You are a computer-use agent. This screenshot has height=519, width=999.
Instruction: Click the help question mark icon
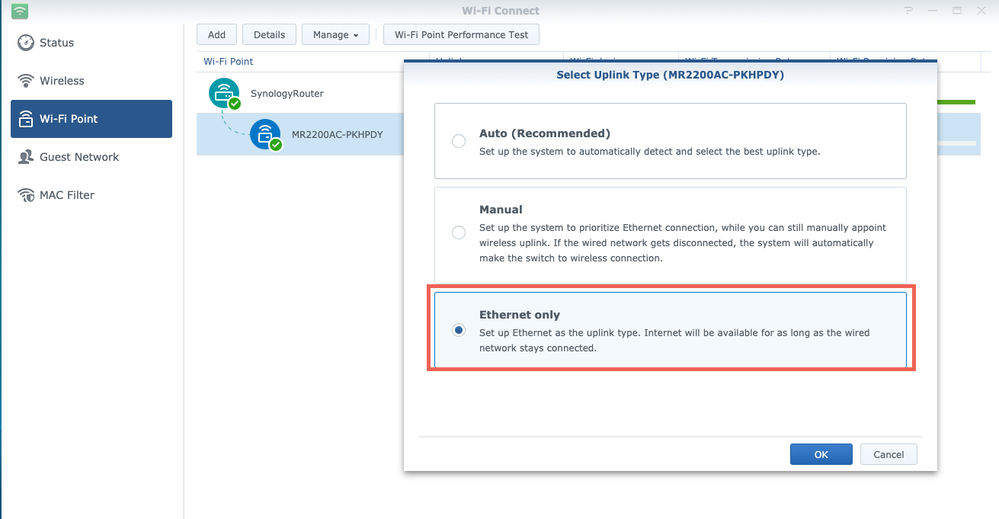pyautogui.click(x=909, y=11)
